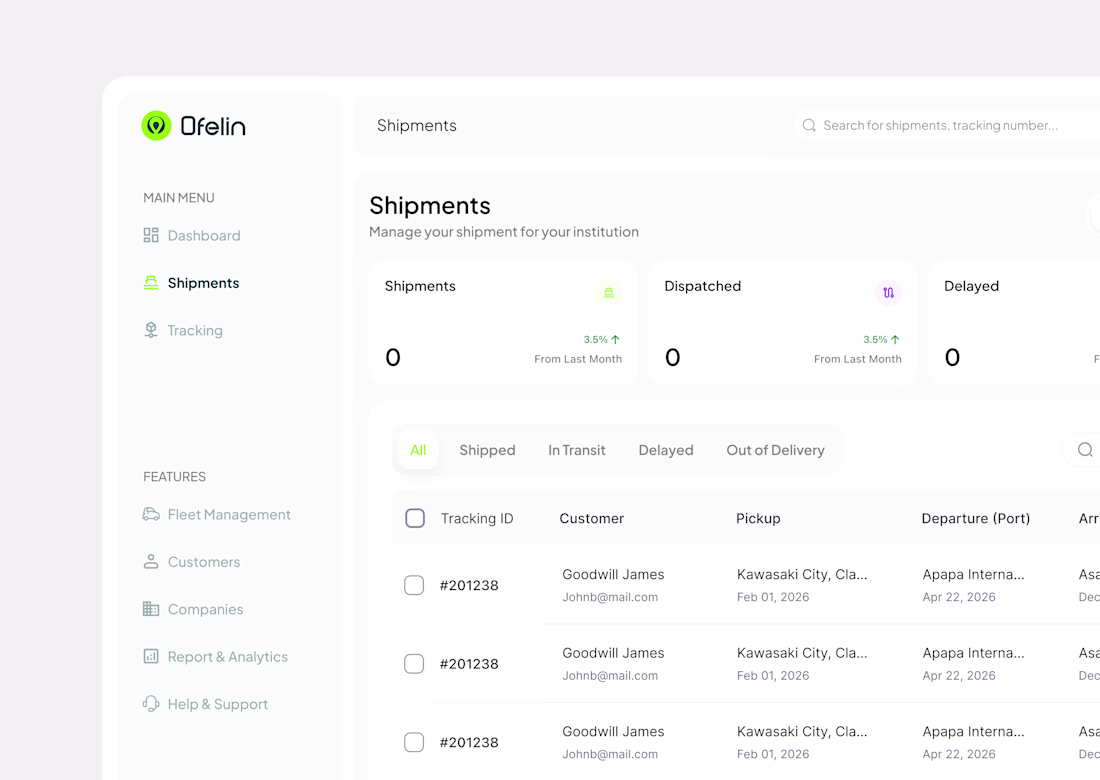Click Apapa Interna... departure in first row

(x=973, y=574)
